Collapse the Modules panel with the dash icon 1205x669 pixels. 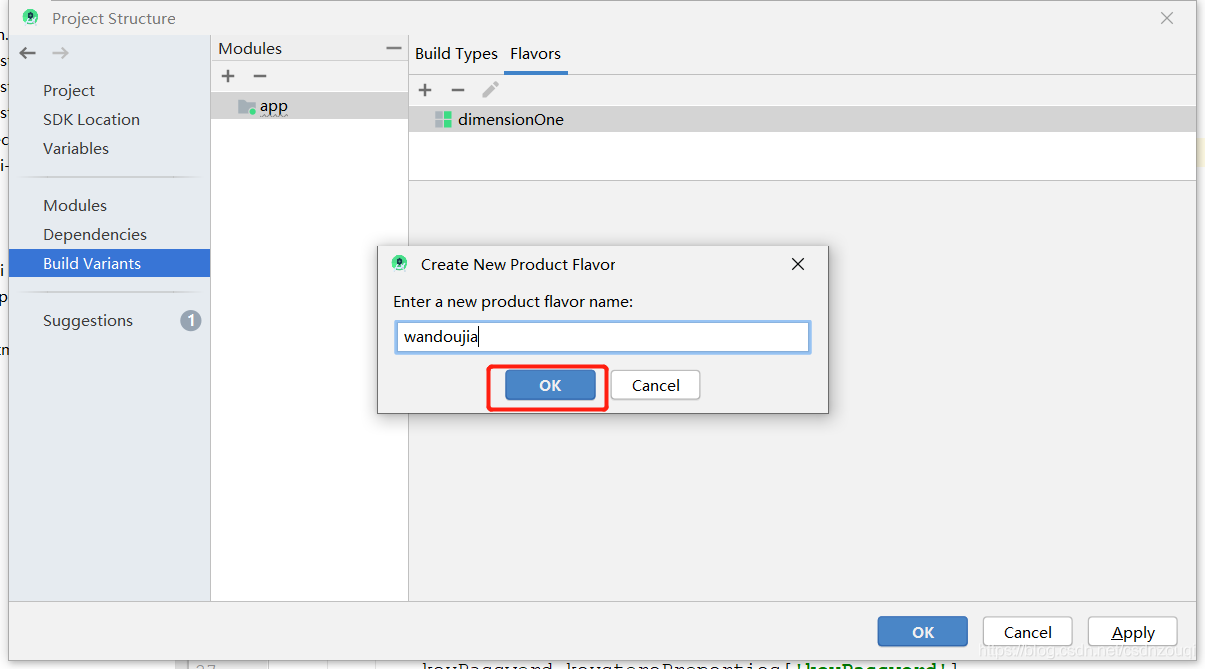tap(394, 48)
